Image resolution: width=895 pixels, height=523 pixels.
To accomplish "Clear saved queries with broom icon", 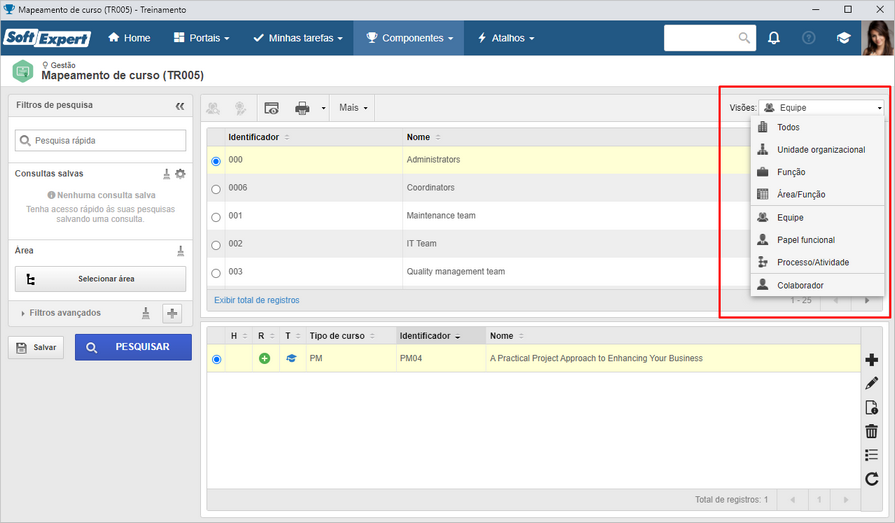I will click(166, 174).
